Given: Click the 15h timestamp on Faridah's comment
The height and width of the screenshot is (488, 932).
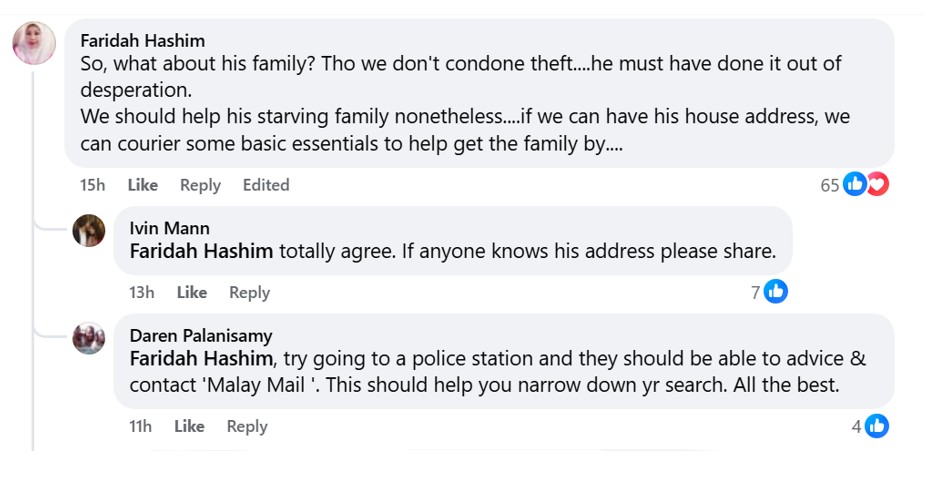Looking at the screenshot, I should tap(92, 185).
